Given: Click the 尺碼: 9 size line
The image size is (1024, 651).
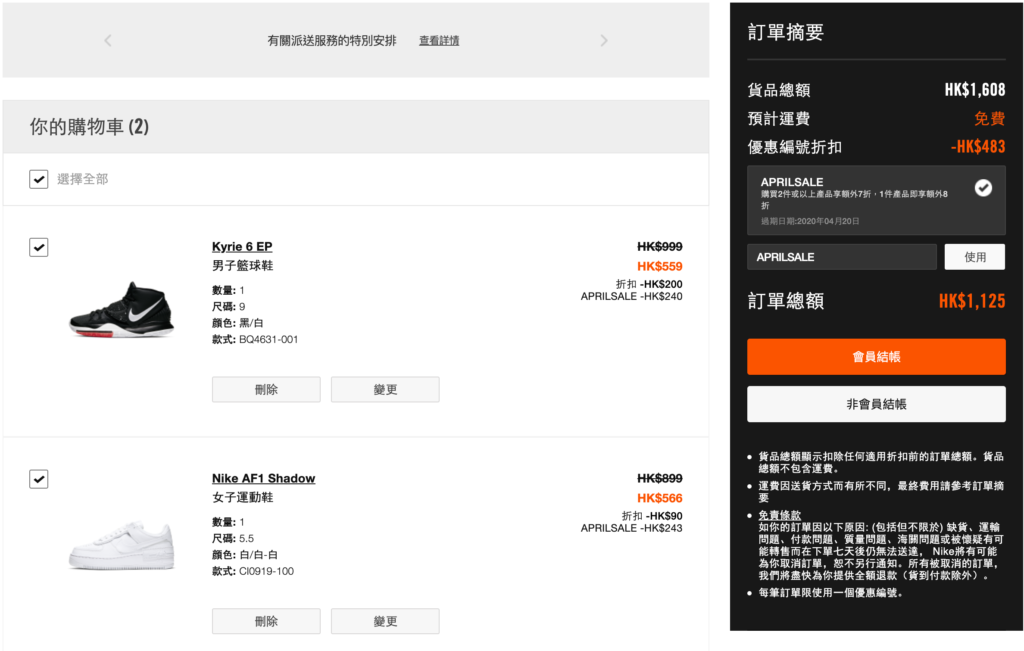Looking at the screenshot, I should (229, 307).
